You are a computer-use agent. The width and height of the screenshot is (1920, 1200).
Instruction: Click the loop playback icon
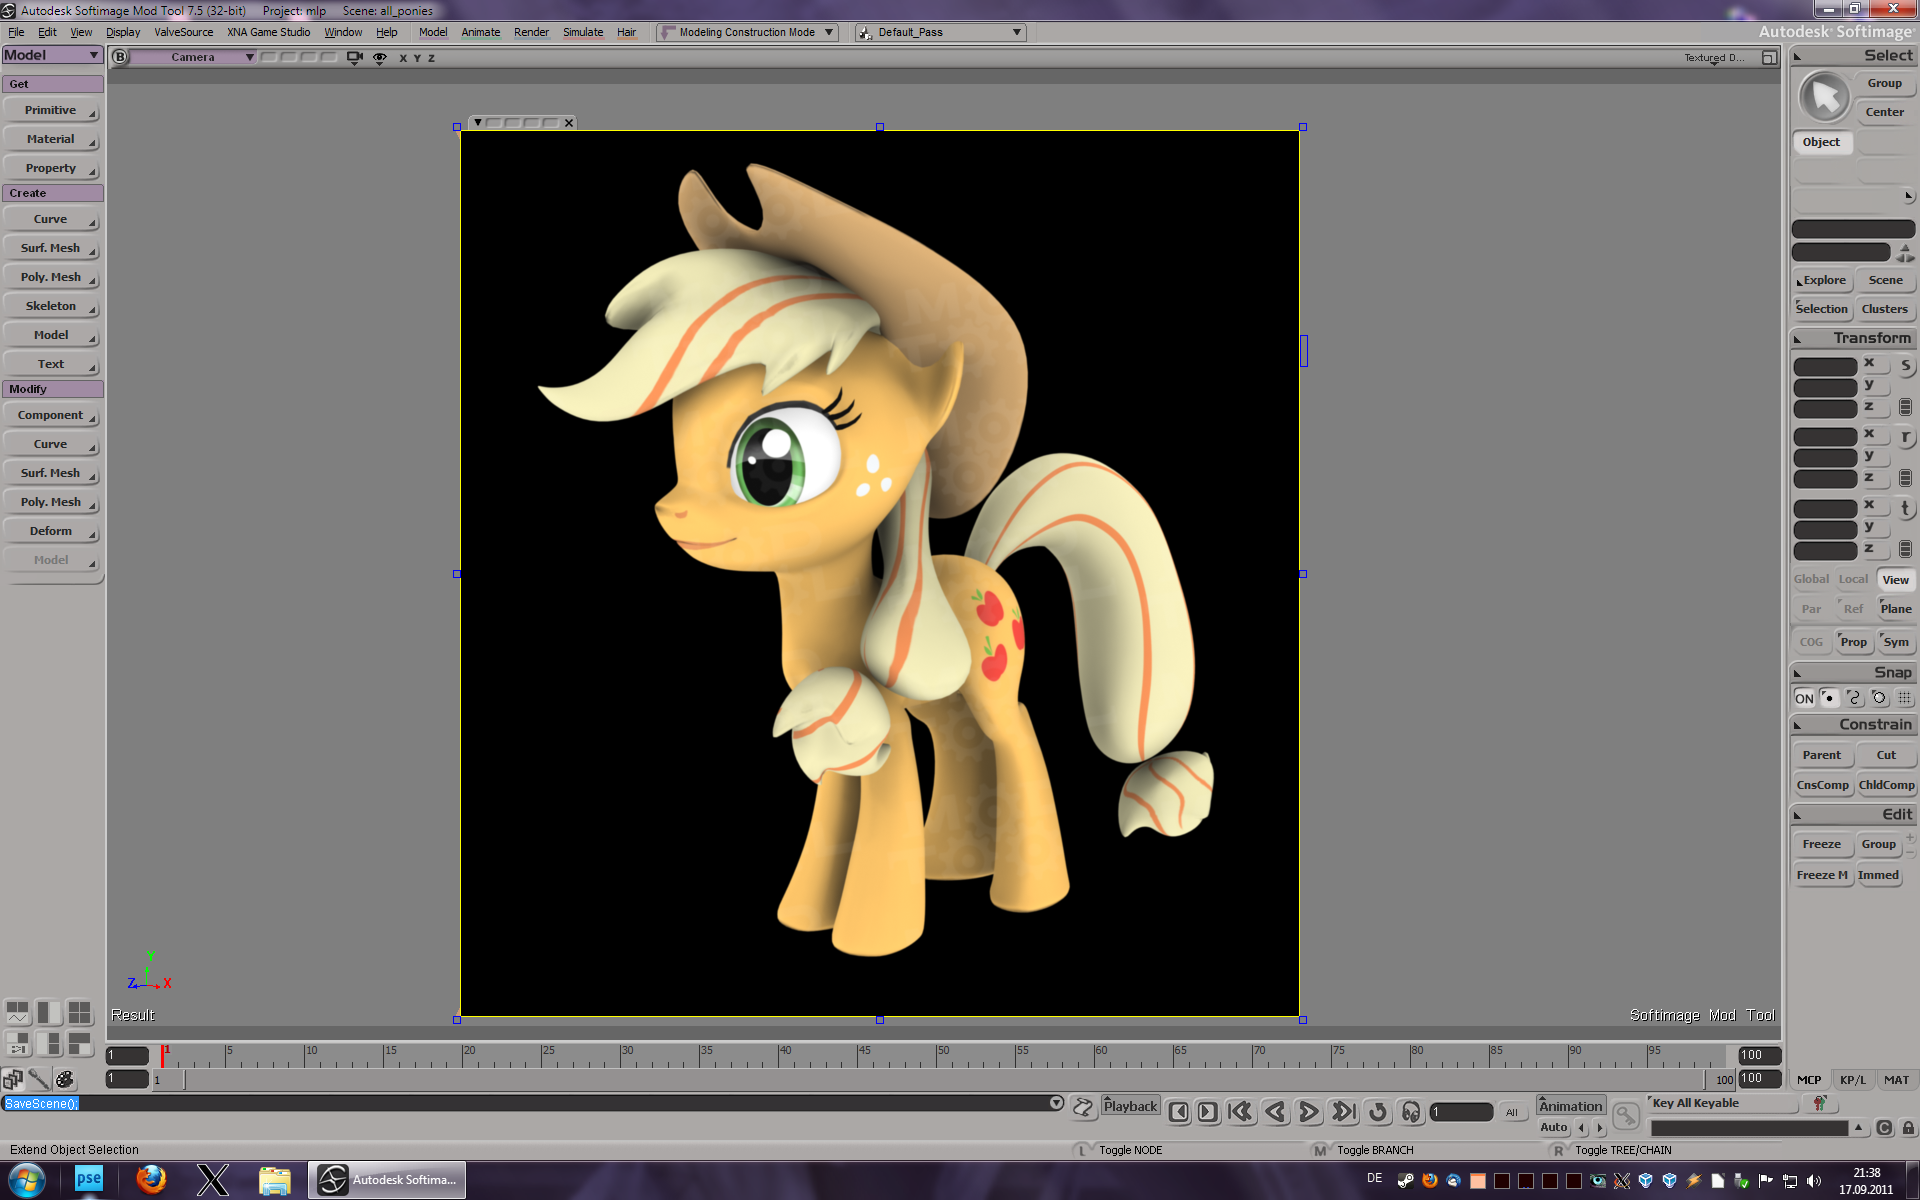[1378, 1112]
